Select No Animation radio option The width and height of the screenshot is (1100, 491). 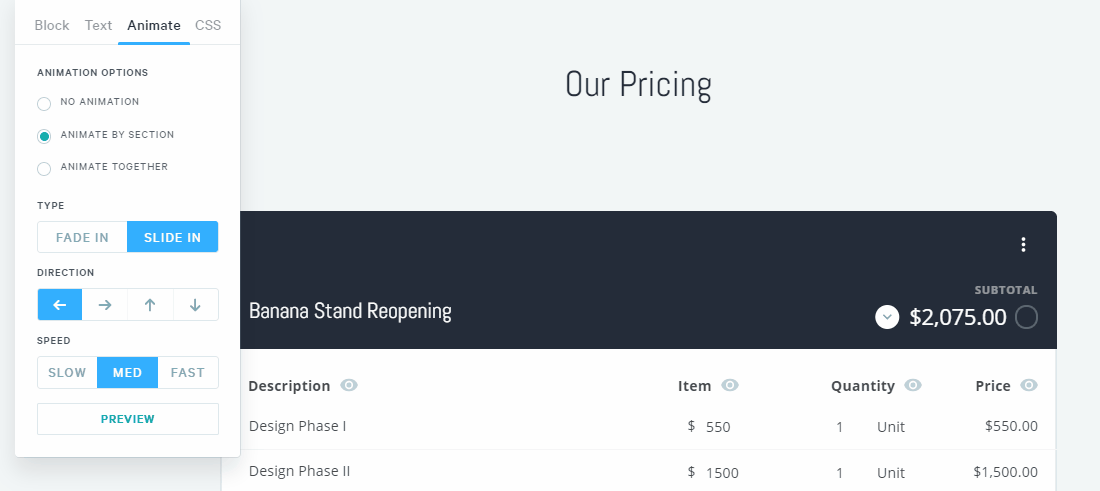coord(44,104)
